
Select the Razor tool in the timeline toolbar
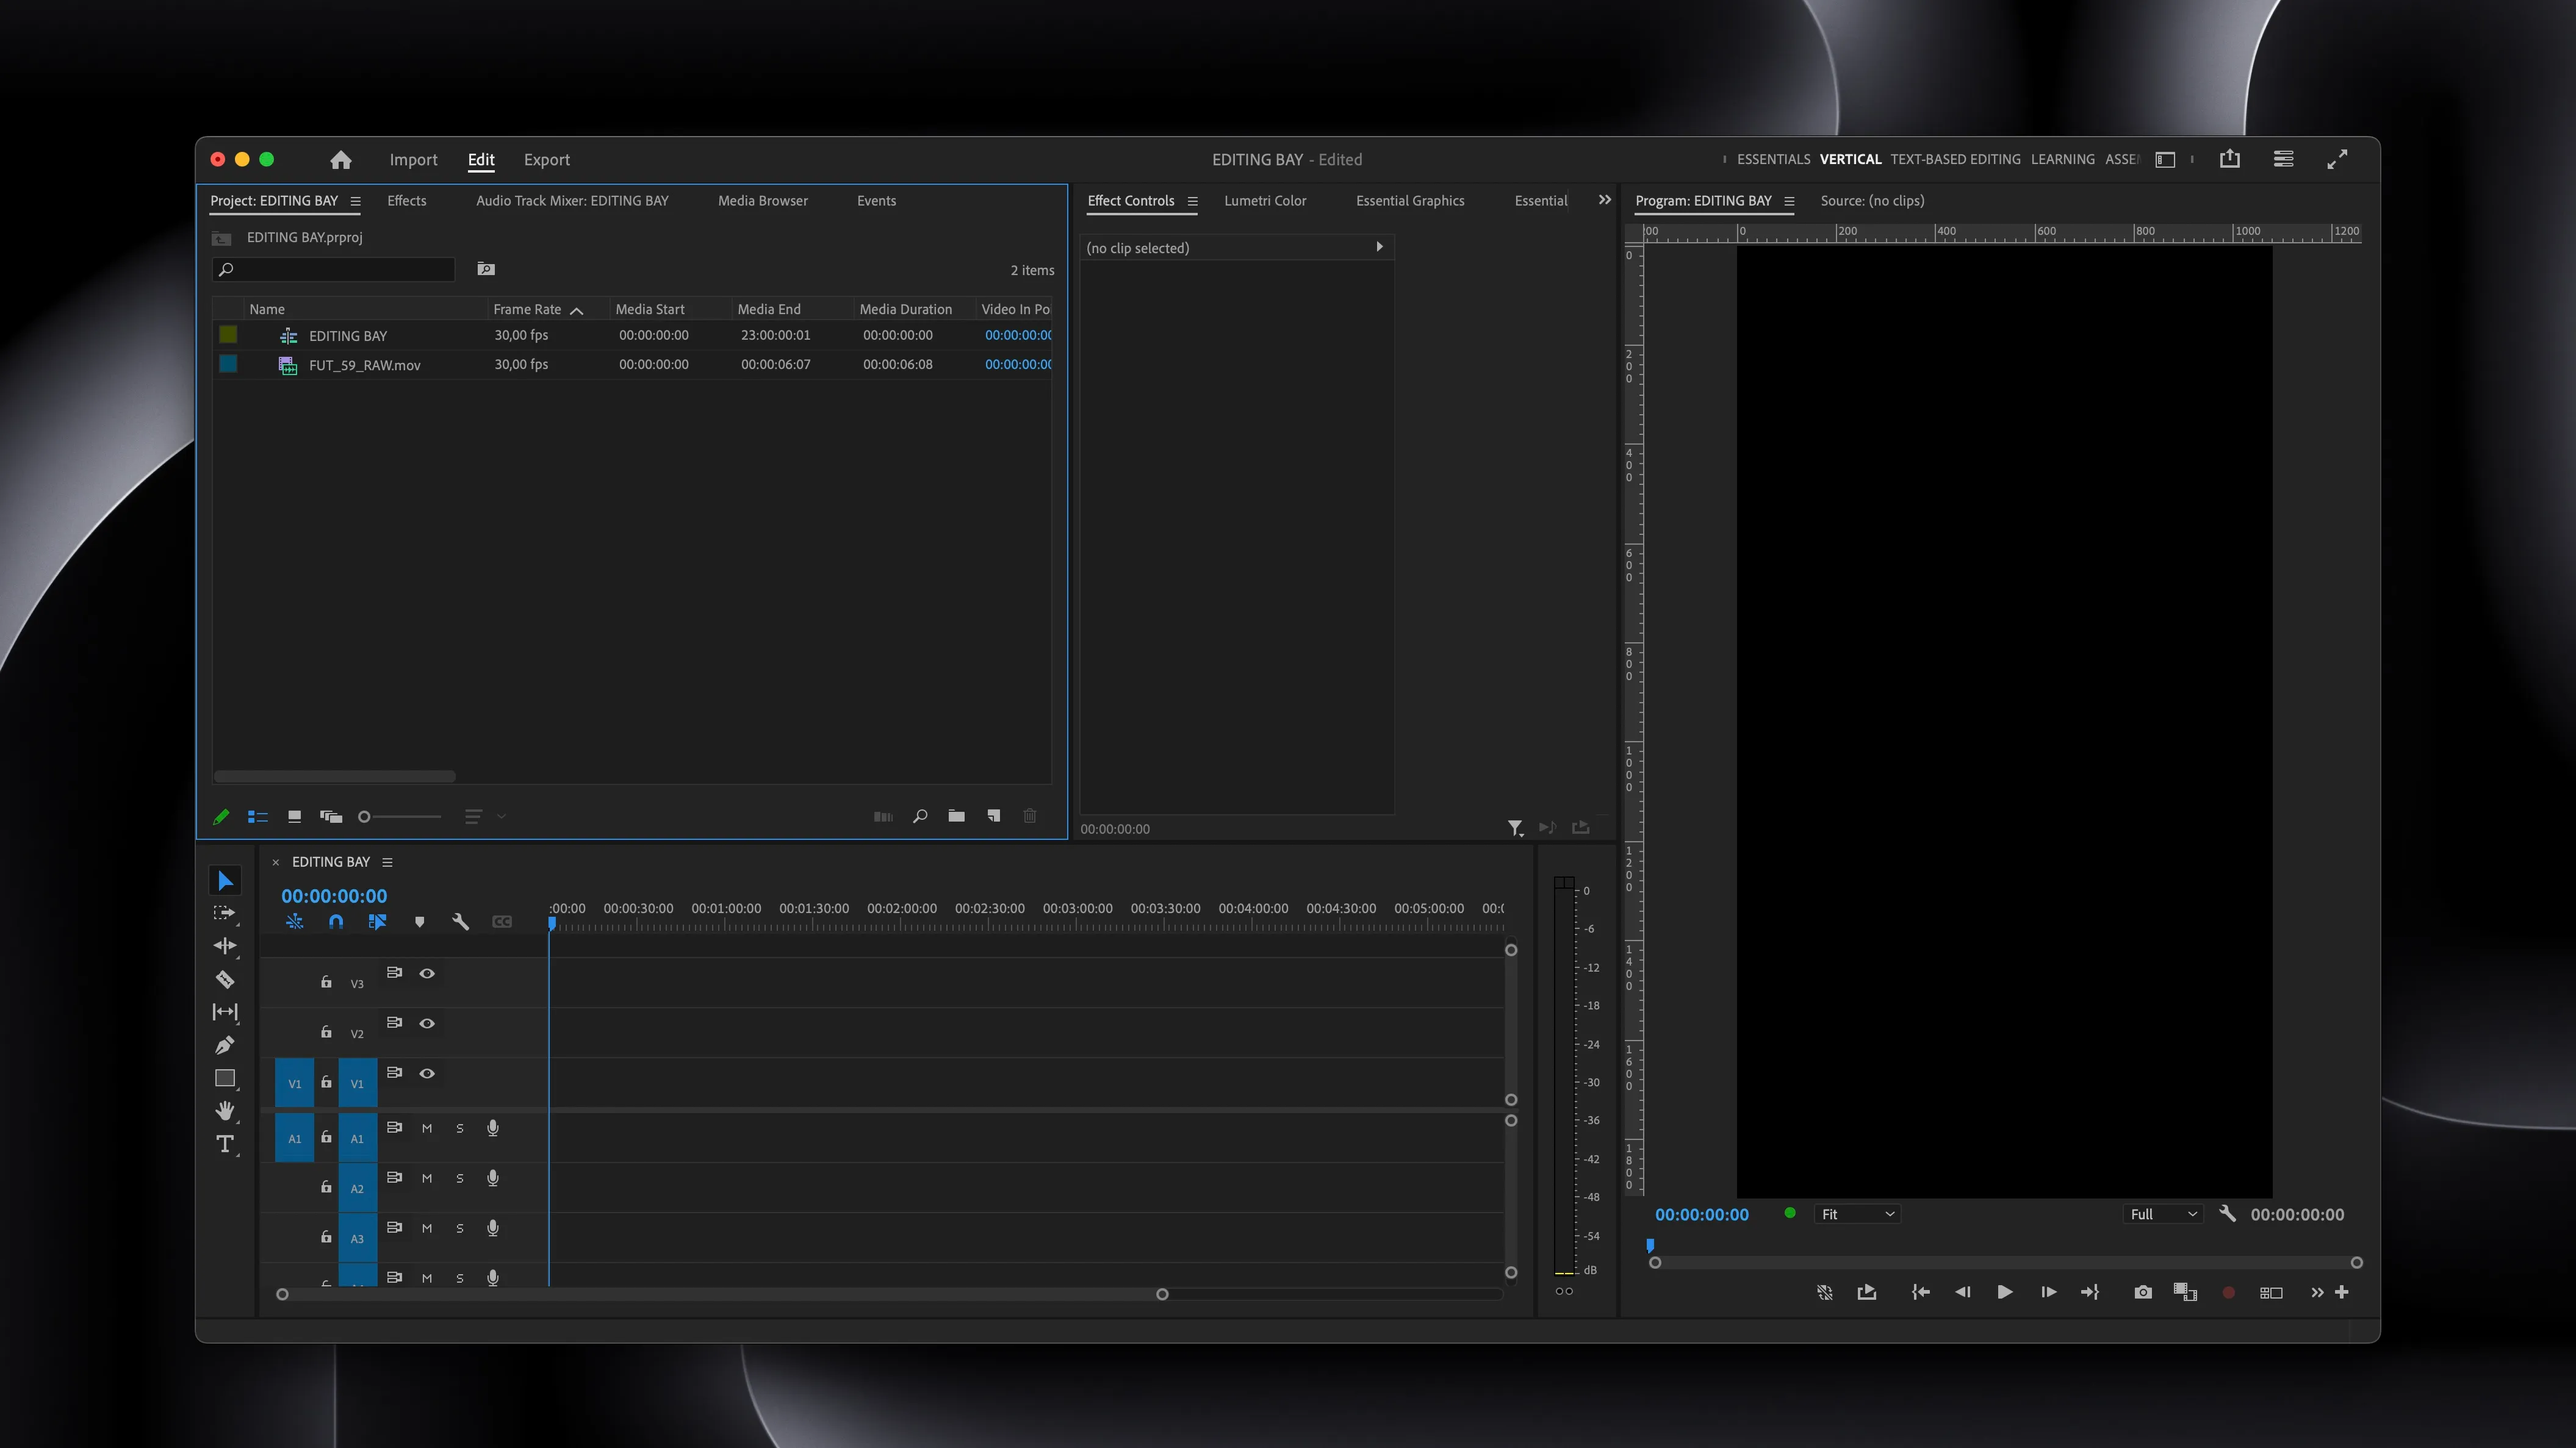(x=225, y=979)
